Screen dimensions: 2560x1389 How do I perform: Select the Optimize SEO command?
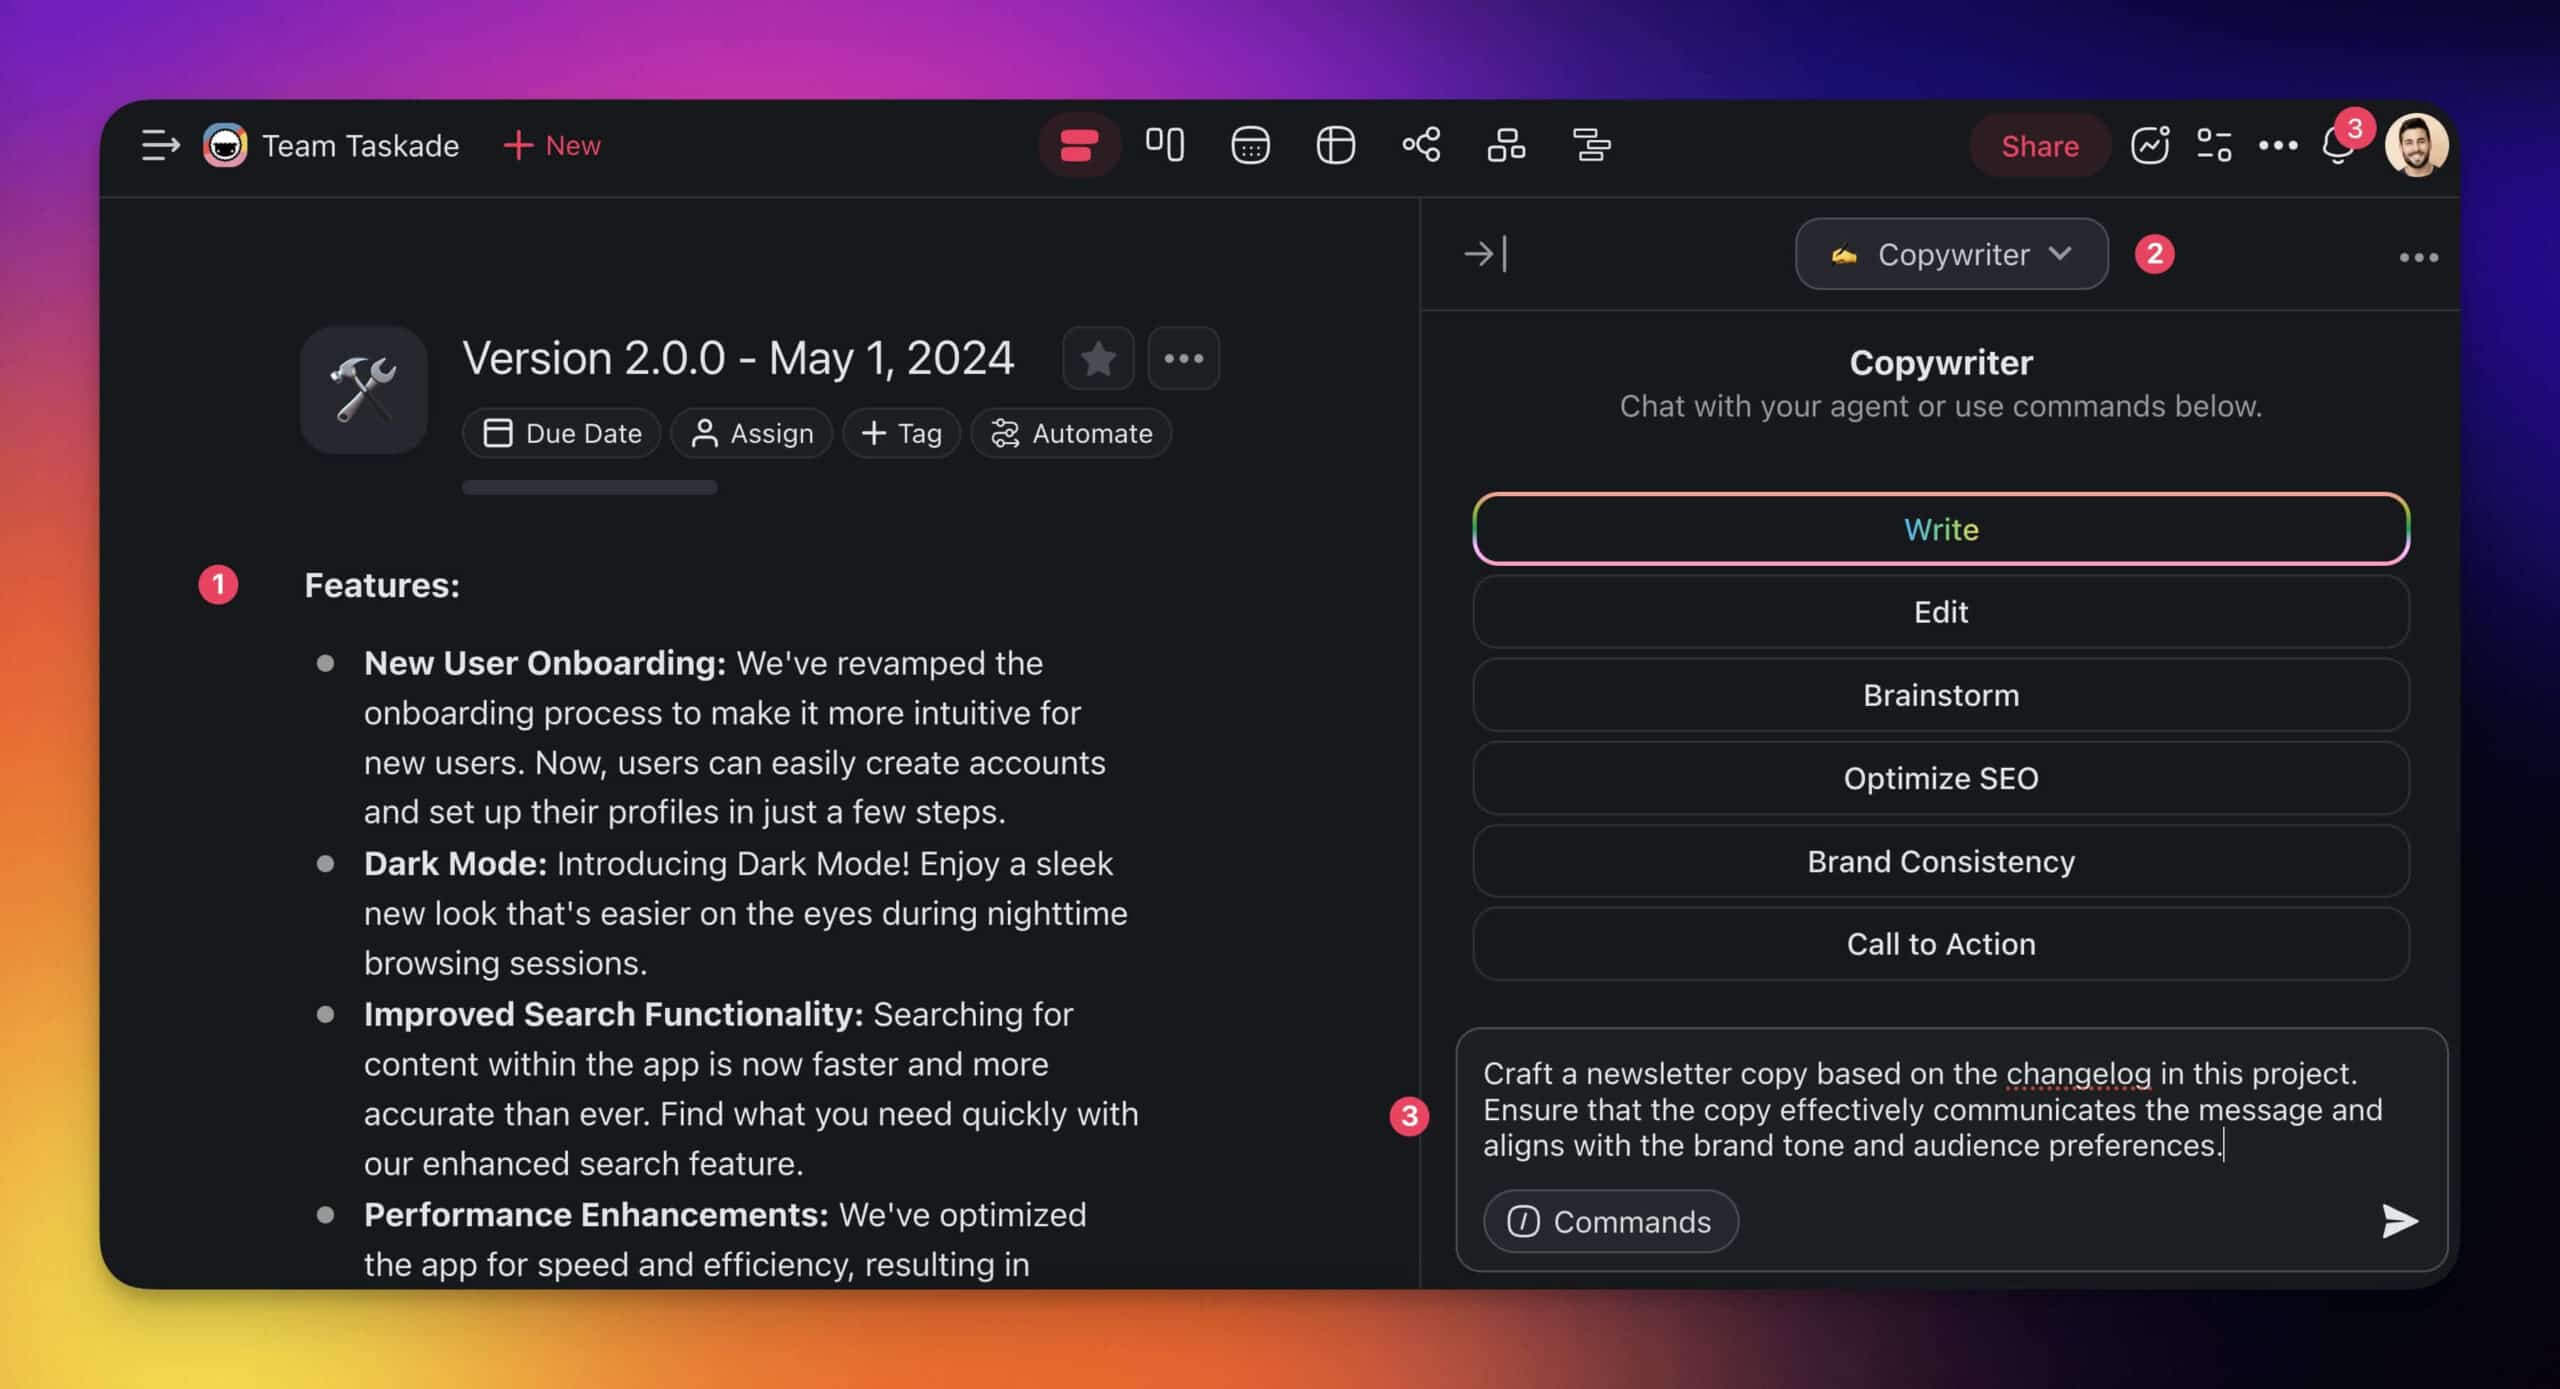pos(1940,778)
